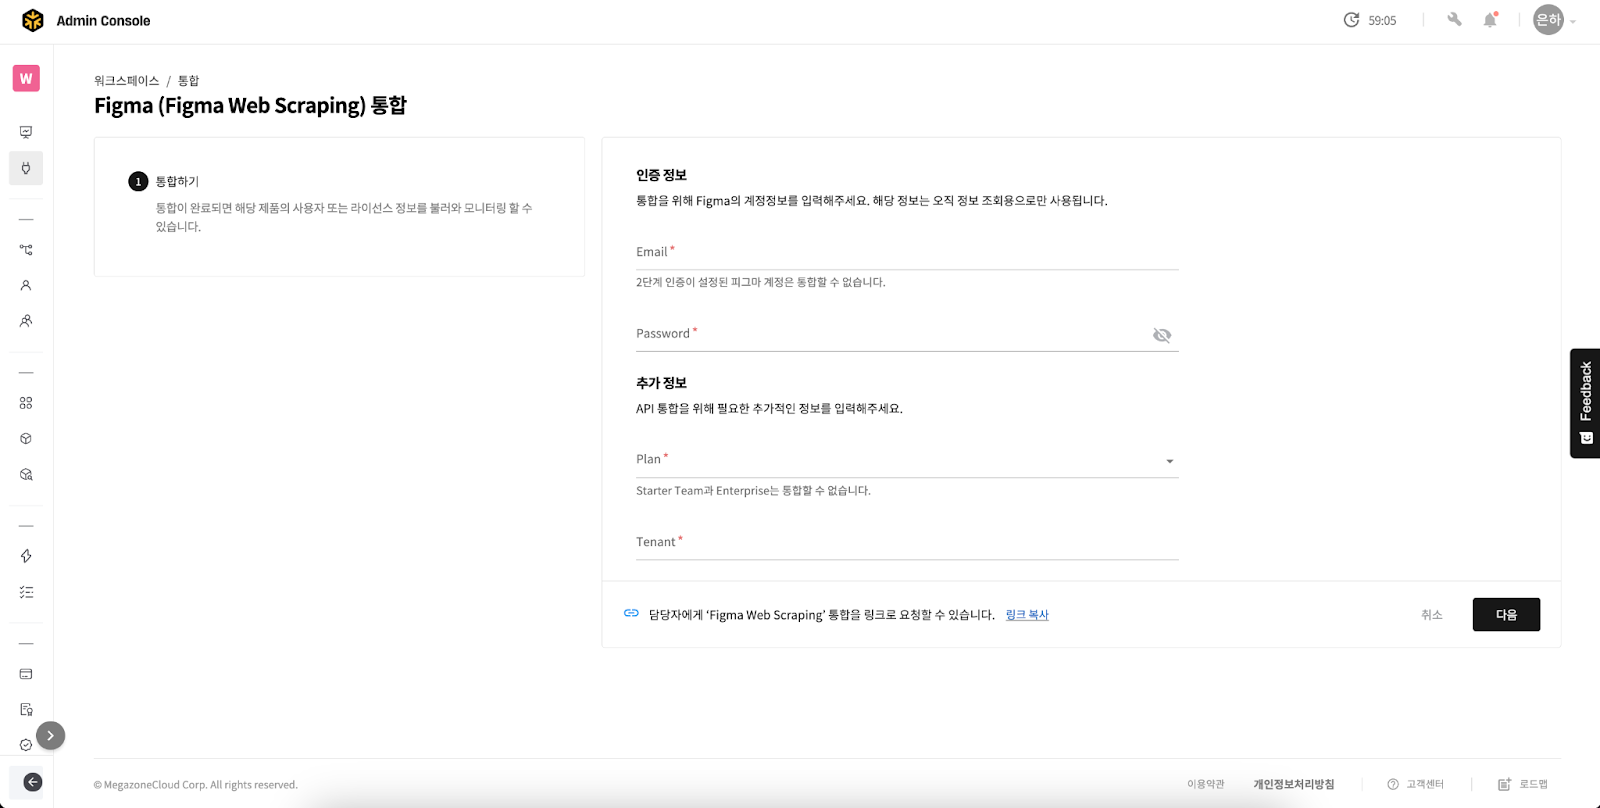Select the pink W workspace badge
Image resolution: width=1600 pixels, height=808 pixels.
[26, 78]
